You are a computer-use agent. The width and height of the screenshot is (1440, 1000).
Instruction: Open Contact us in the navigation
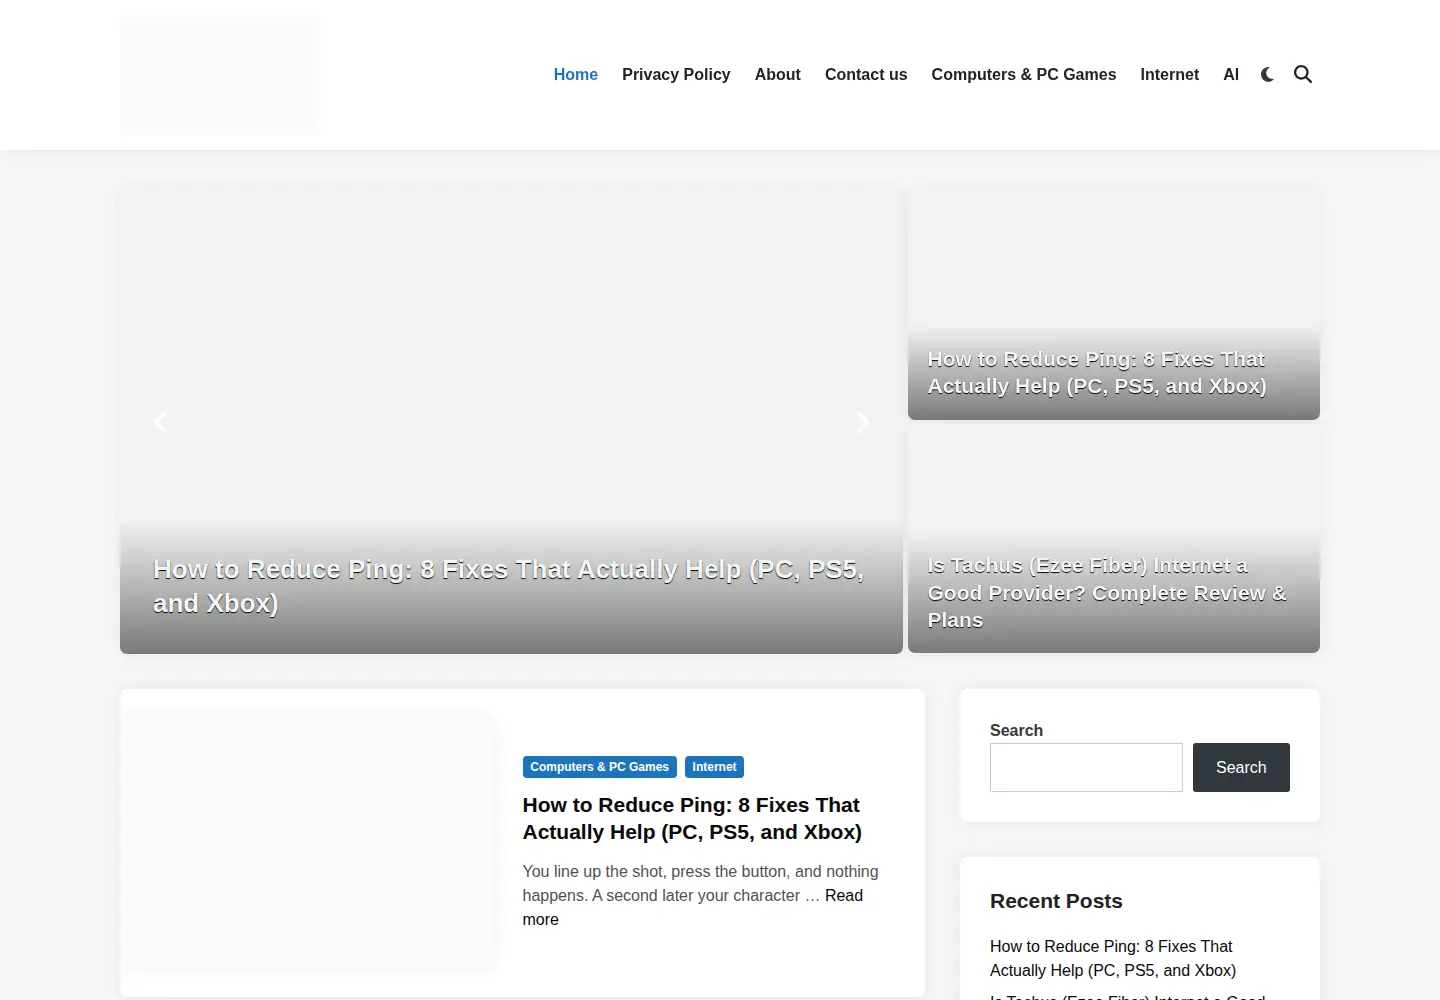(866, 74)
